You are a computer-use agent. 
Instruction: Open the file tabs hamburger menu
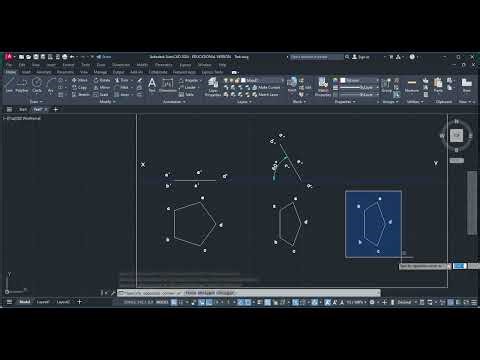9,109
